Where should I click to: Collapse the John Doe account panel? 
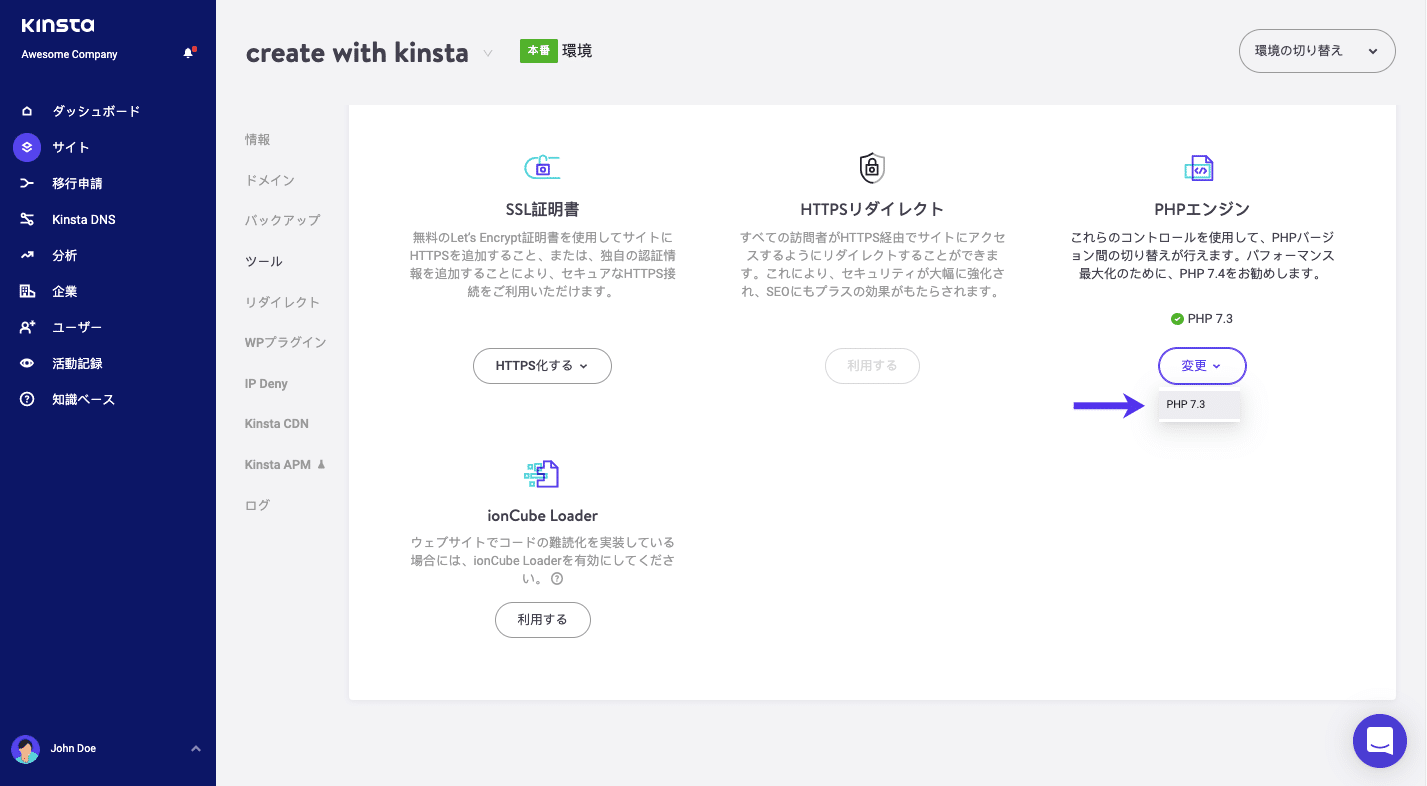click(x=196, y=748)
